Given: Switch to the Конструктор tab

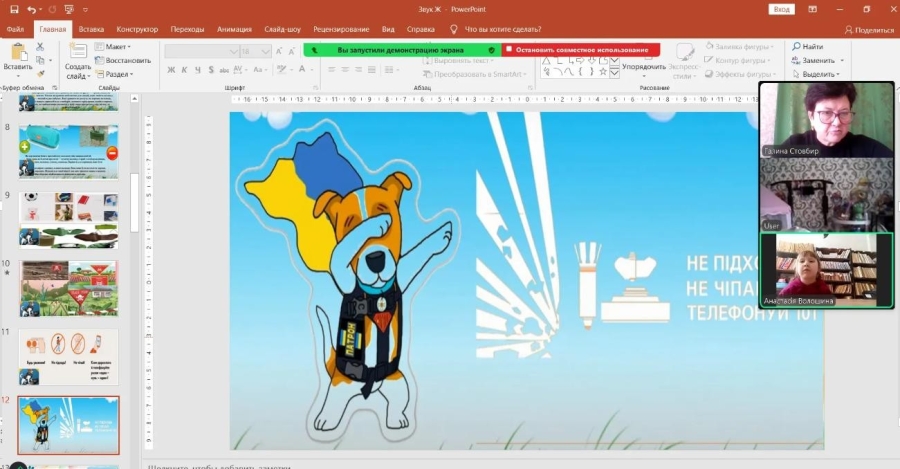Looking at the screenshot, I should coord(137,29).
